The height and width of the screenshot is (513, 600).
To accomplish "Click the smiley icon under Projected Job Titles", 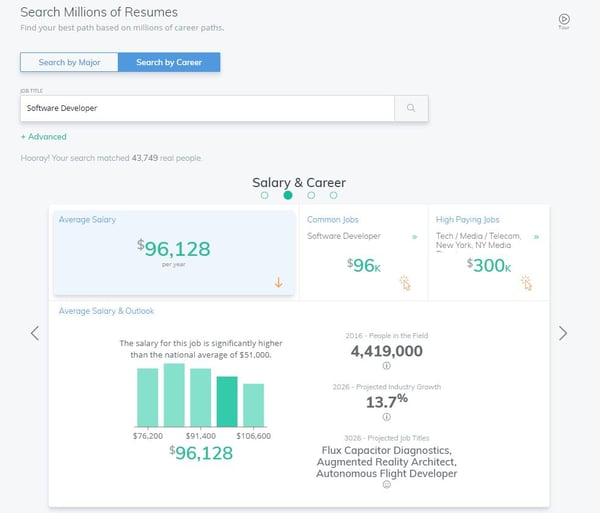I will click(386, 485).
